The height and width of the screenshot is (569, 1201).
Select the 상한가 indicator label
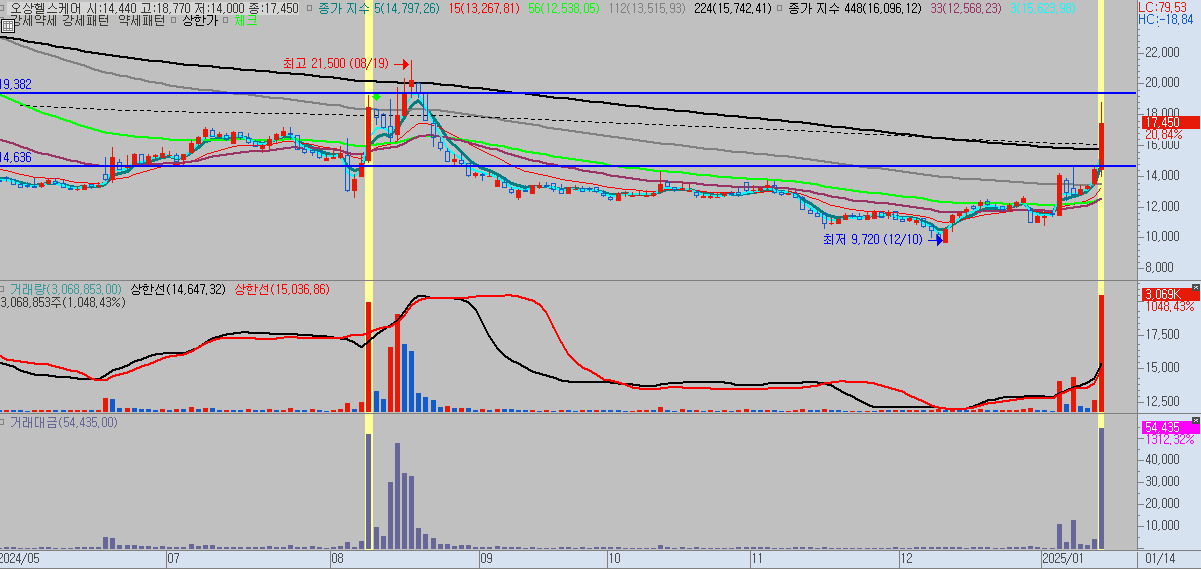[x=199, y=20]
